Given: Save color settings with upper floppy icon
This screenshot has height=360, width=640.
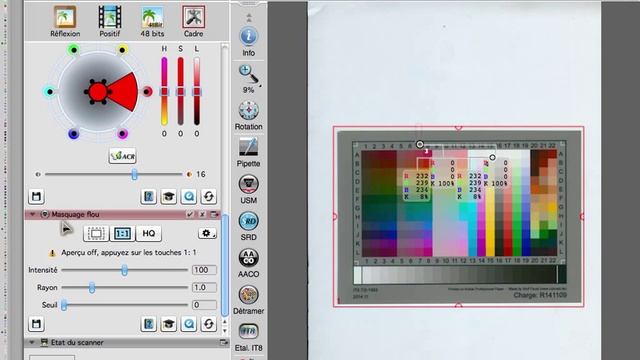Looking at the screenshot, I should point(36,196).
